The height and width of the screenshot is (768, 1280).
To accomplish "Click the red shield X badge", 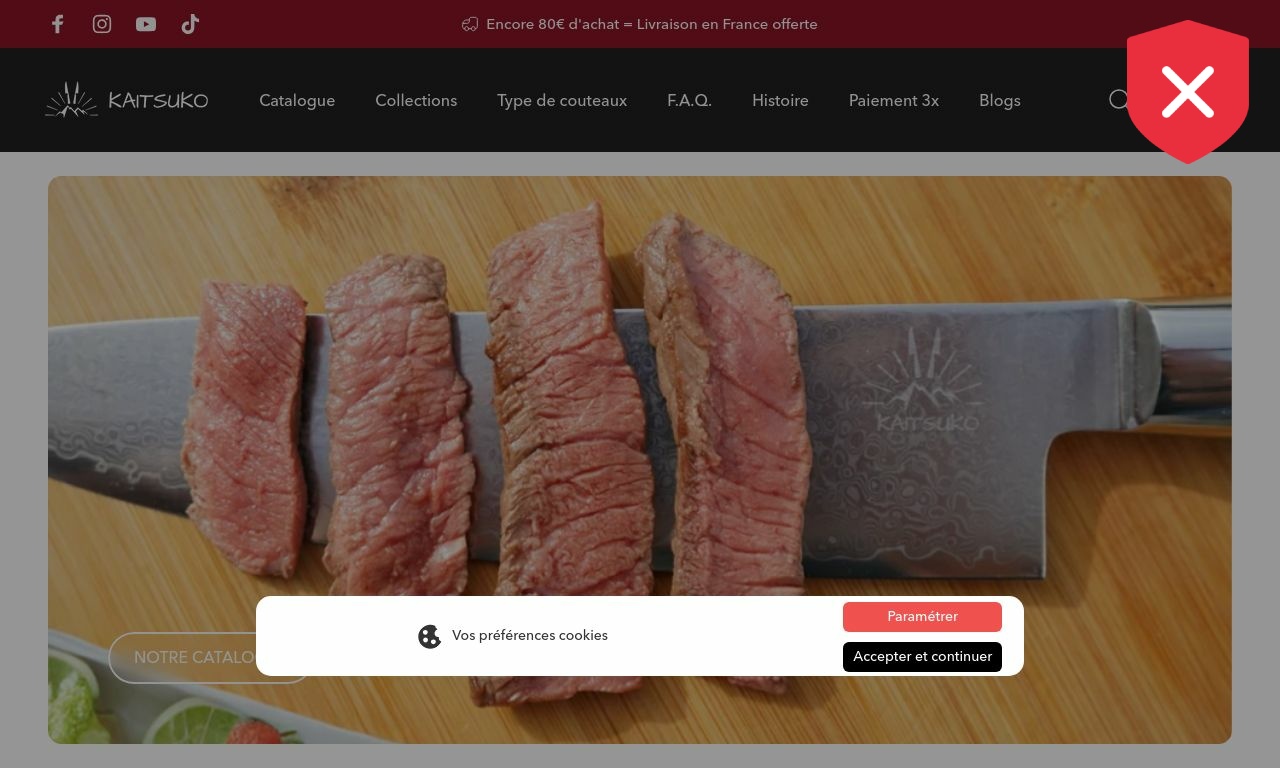I will 1188,92.
